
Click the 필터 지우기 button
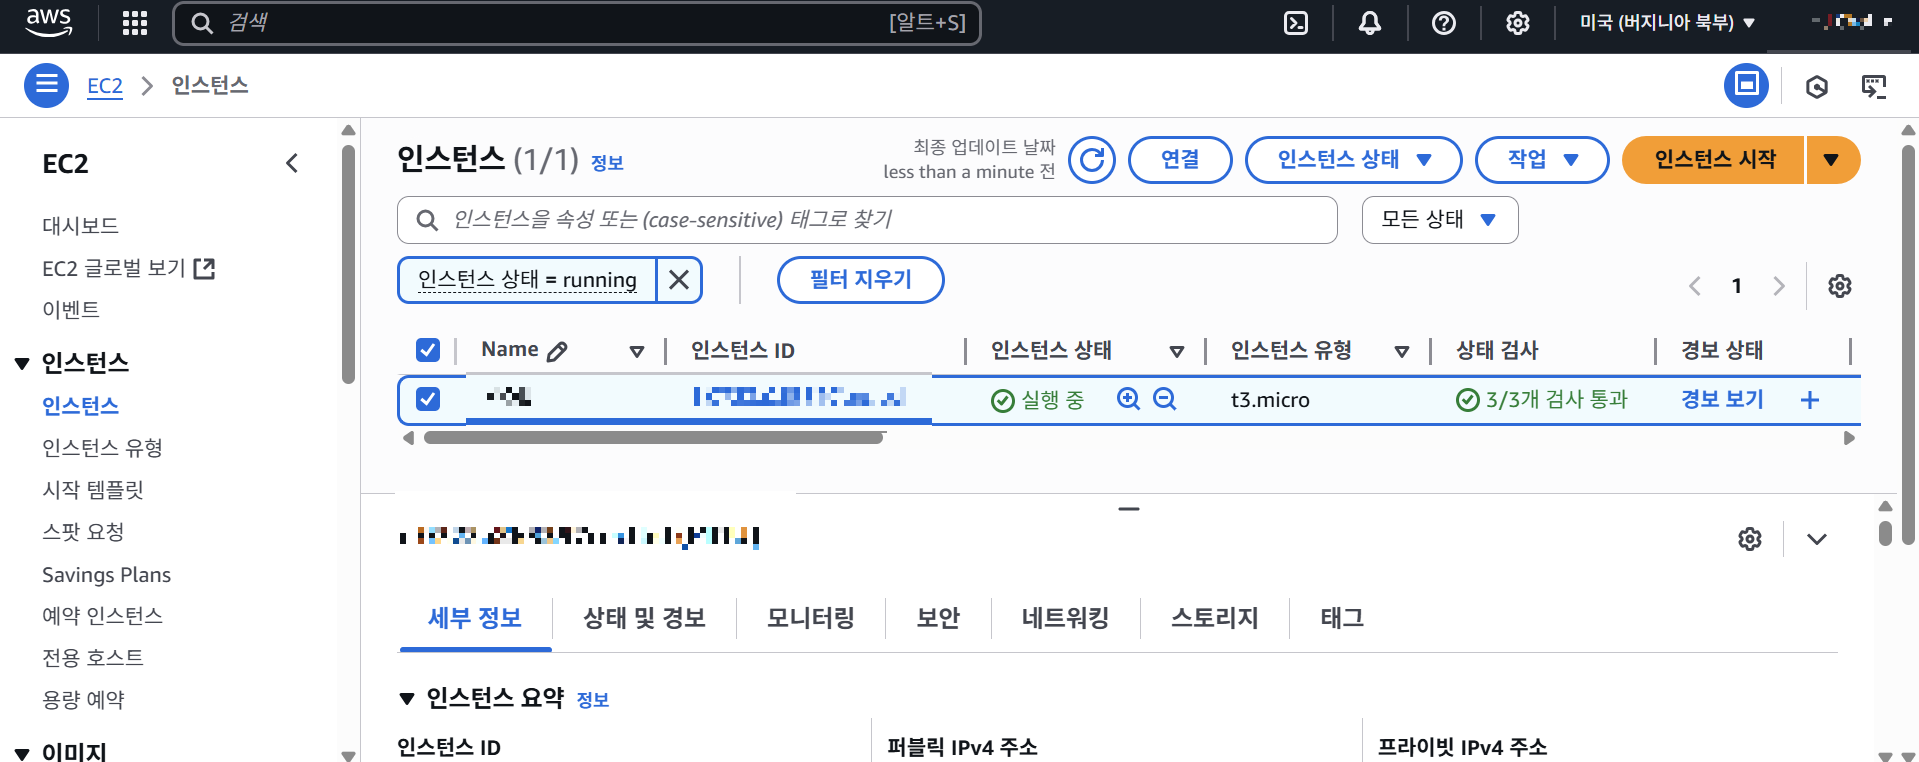point(861,280)
